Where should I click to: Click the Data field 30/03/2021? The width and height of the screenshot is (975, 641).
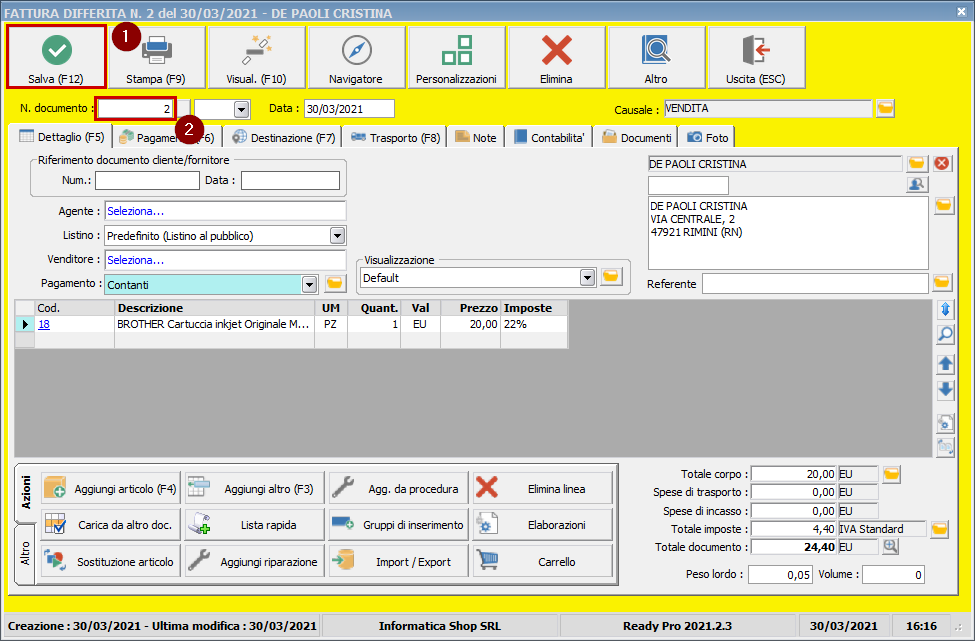pos(349,109)
